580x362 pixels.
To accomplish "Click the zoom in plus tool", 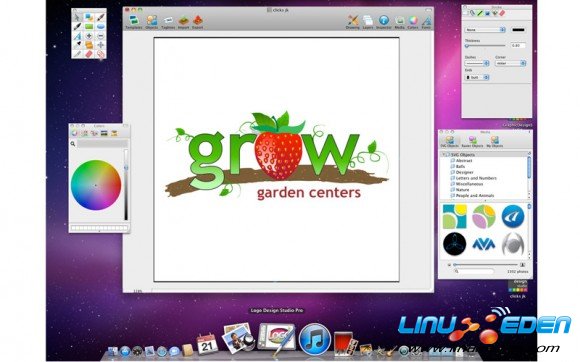I will (x=89, y=36).
